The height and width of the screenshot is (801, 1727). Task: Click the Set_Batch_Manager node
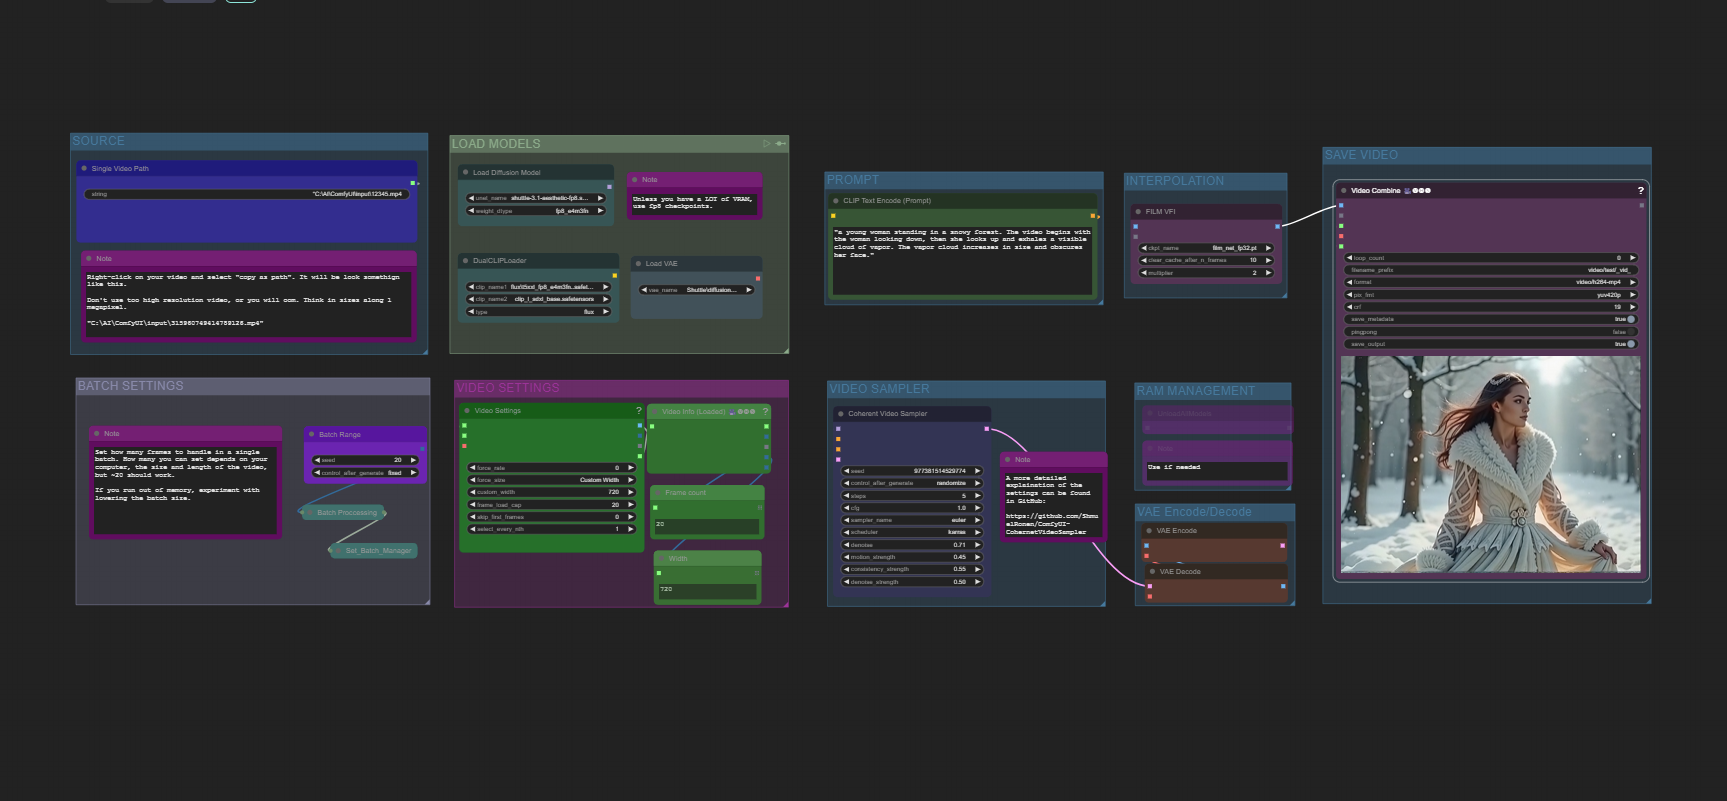point(376,550)
